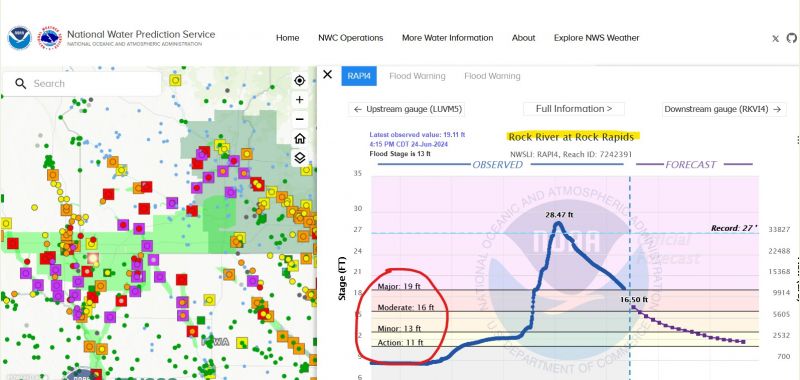Switch to the first Flood Warning tab
The image size is (800, 380).
417,76
